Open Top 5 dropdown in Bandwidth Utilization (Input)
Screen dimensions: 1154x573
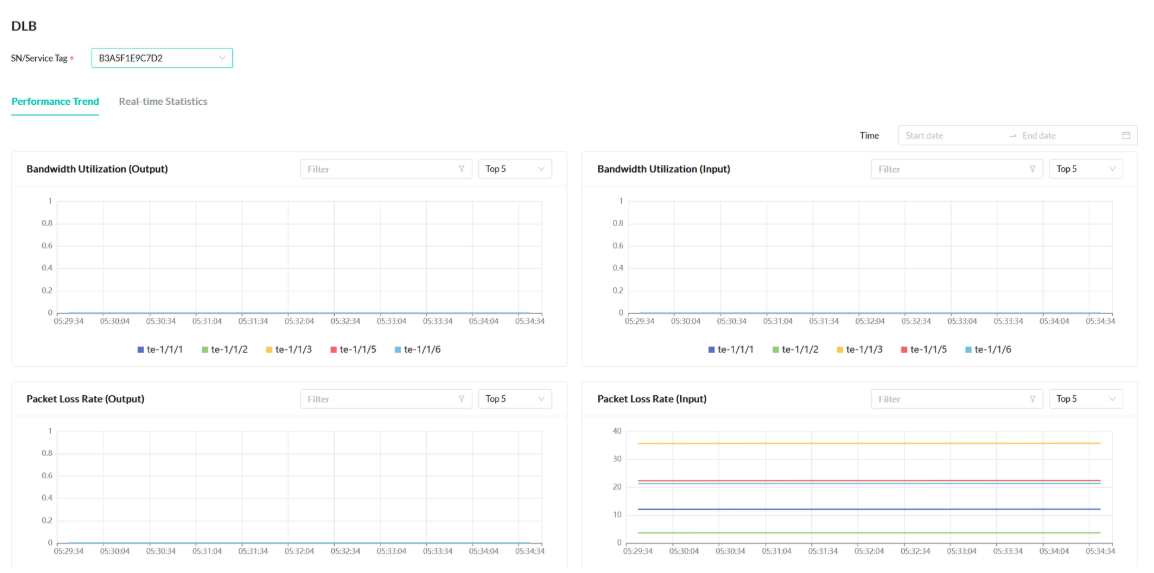[1086, 169]
